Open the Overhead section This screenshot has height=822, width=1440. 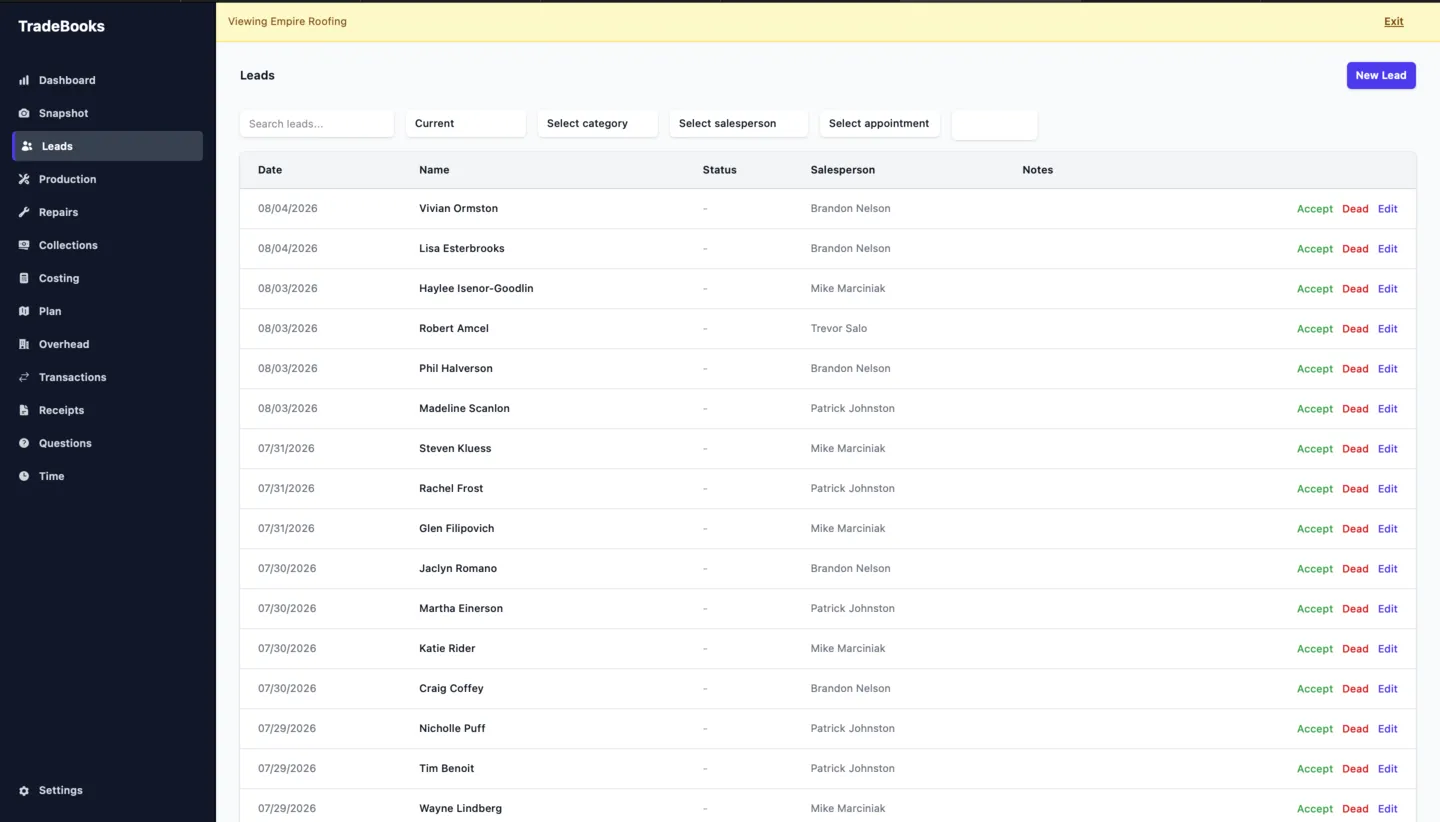click(x=107, y=344)
